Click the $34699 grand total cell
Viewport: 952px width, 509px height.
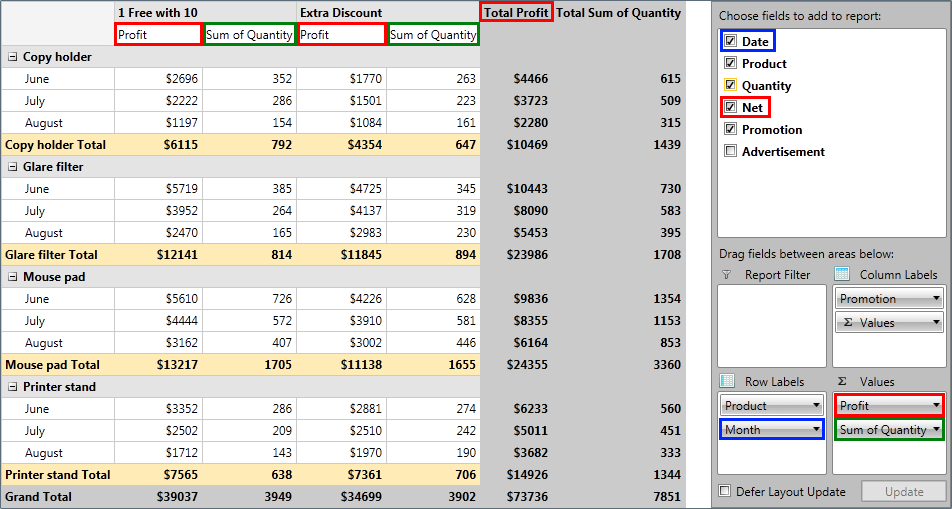pyautogui.click(x=361, y=497)
